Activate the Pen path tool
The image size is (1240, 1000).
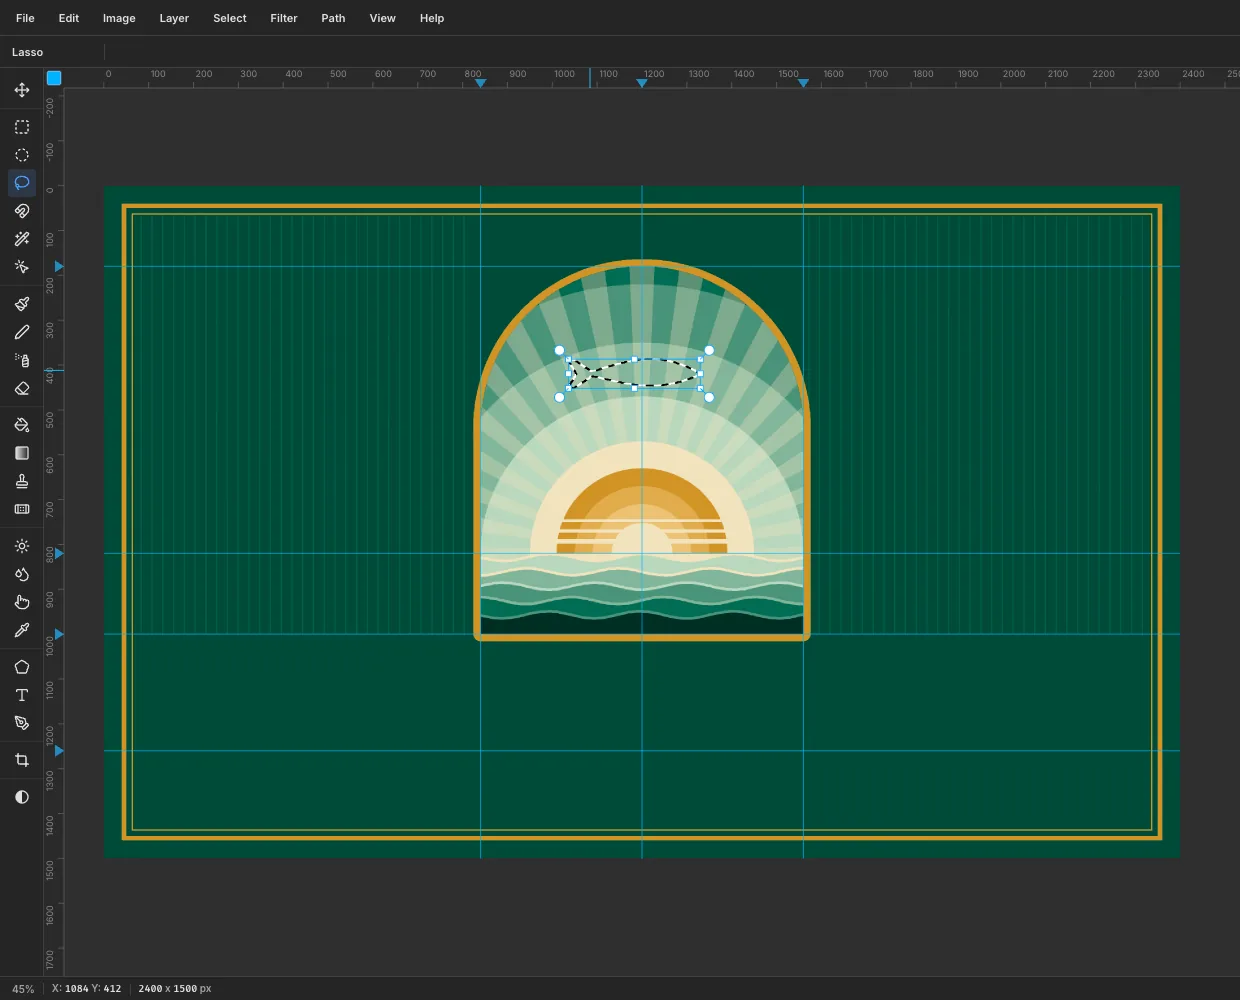tap(22, 723)
